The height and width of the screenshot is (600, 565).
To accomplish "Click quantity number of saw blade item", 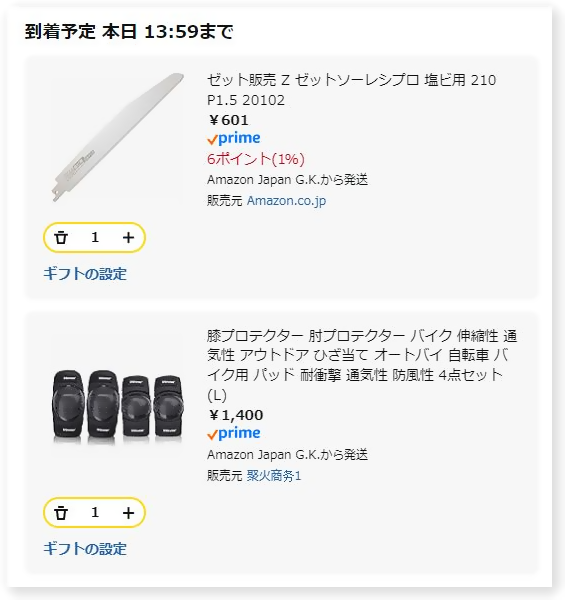I will coord(95,238).
